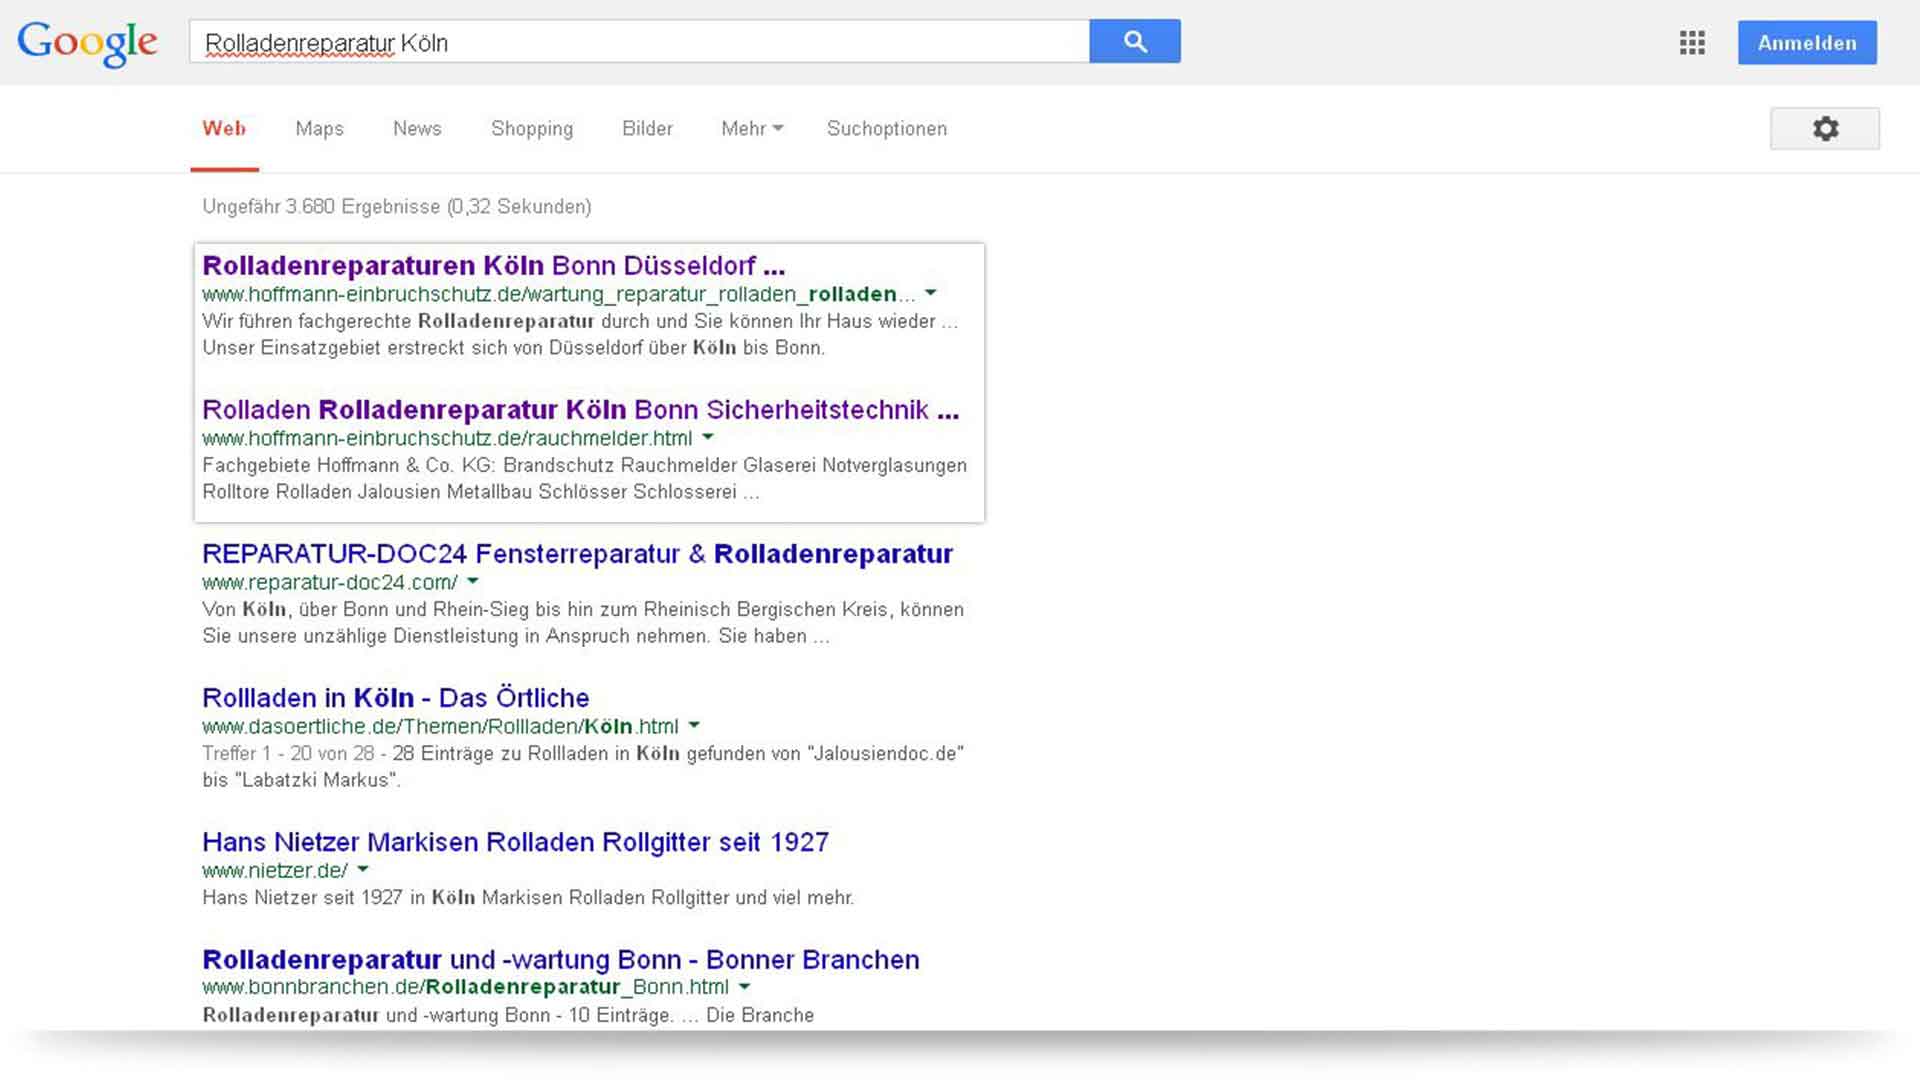Click the Ungefähr 3.680 Ergebnisse text

(x=397, y=207)
